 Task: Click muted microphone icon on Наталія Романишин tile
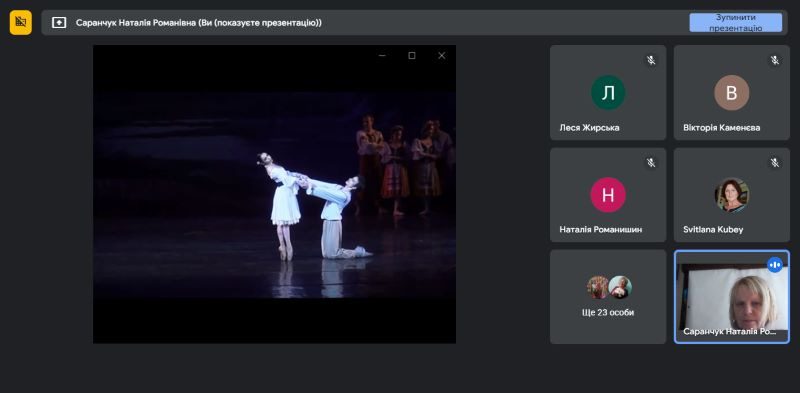point(651,163)
